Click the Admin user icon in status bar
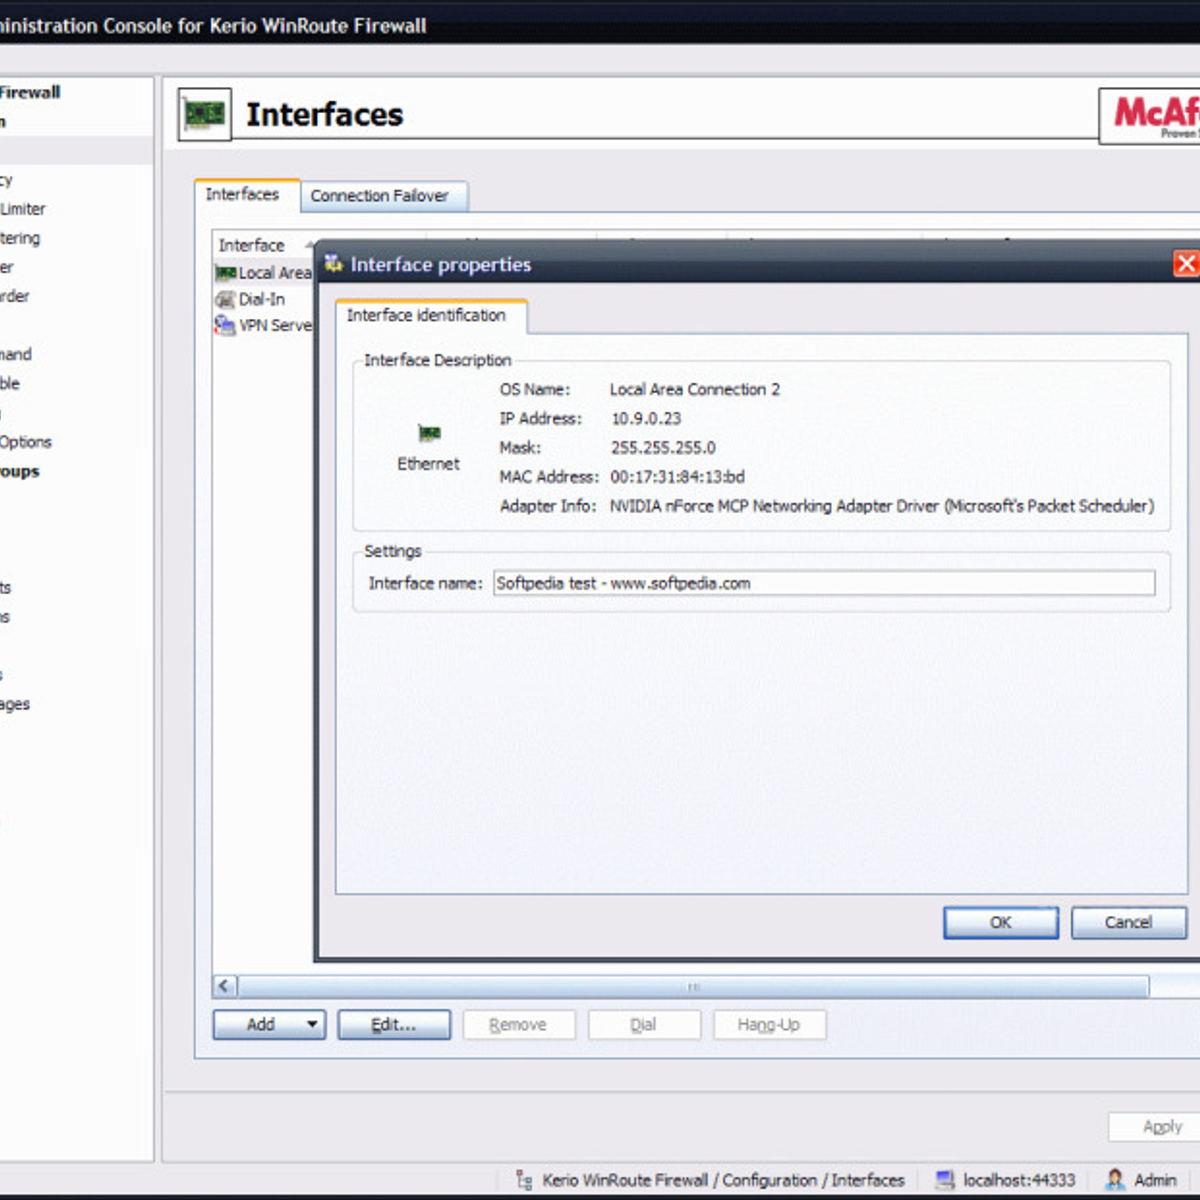 (1116, 1180)
